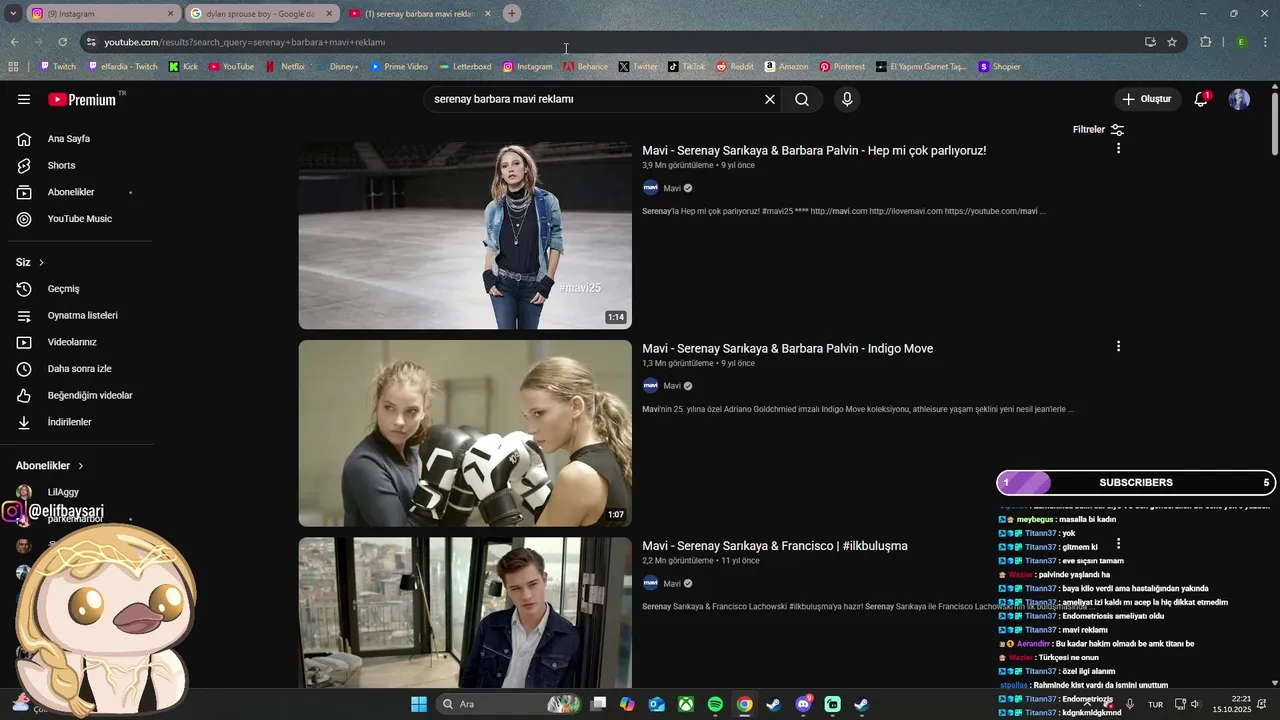1280x720 pixels.
Task: Open the YouTube guide hamburger menu
Action: click(24, 99)
